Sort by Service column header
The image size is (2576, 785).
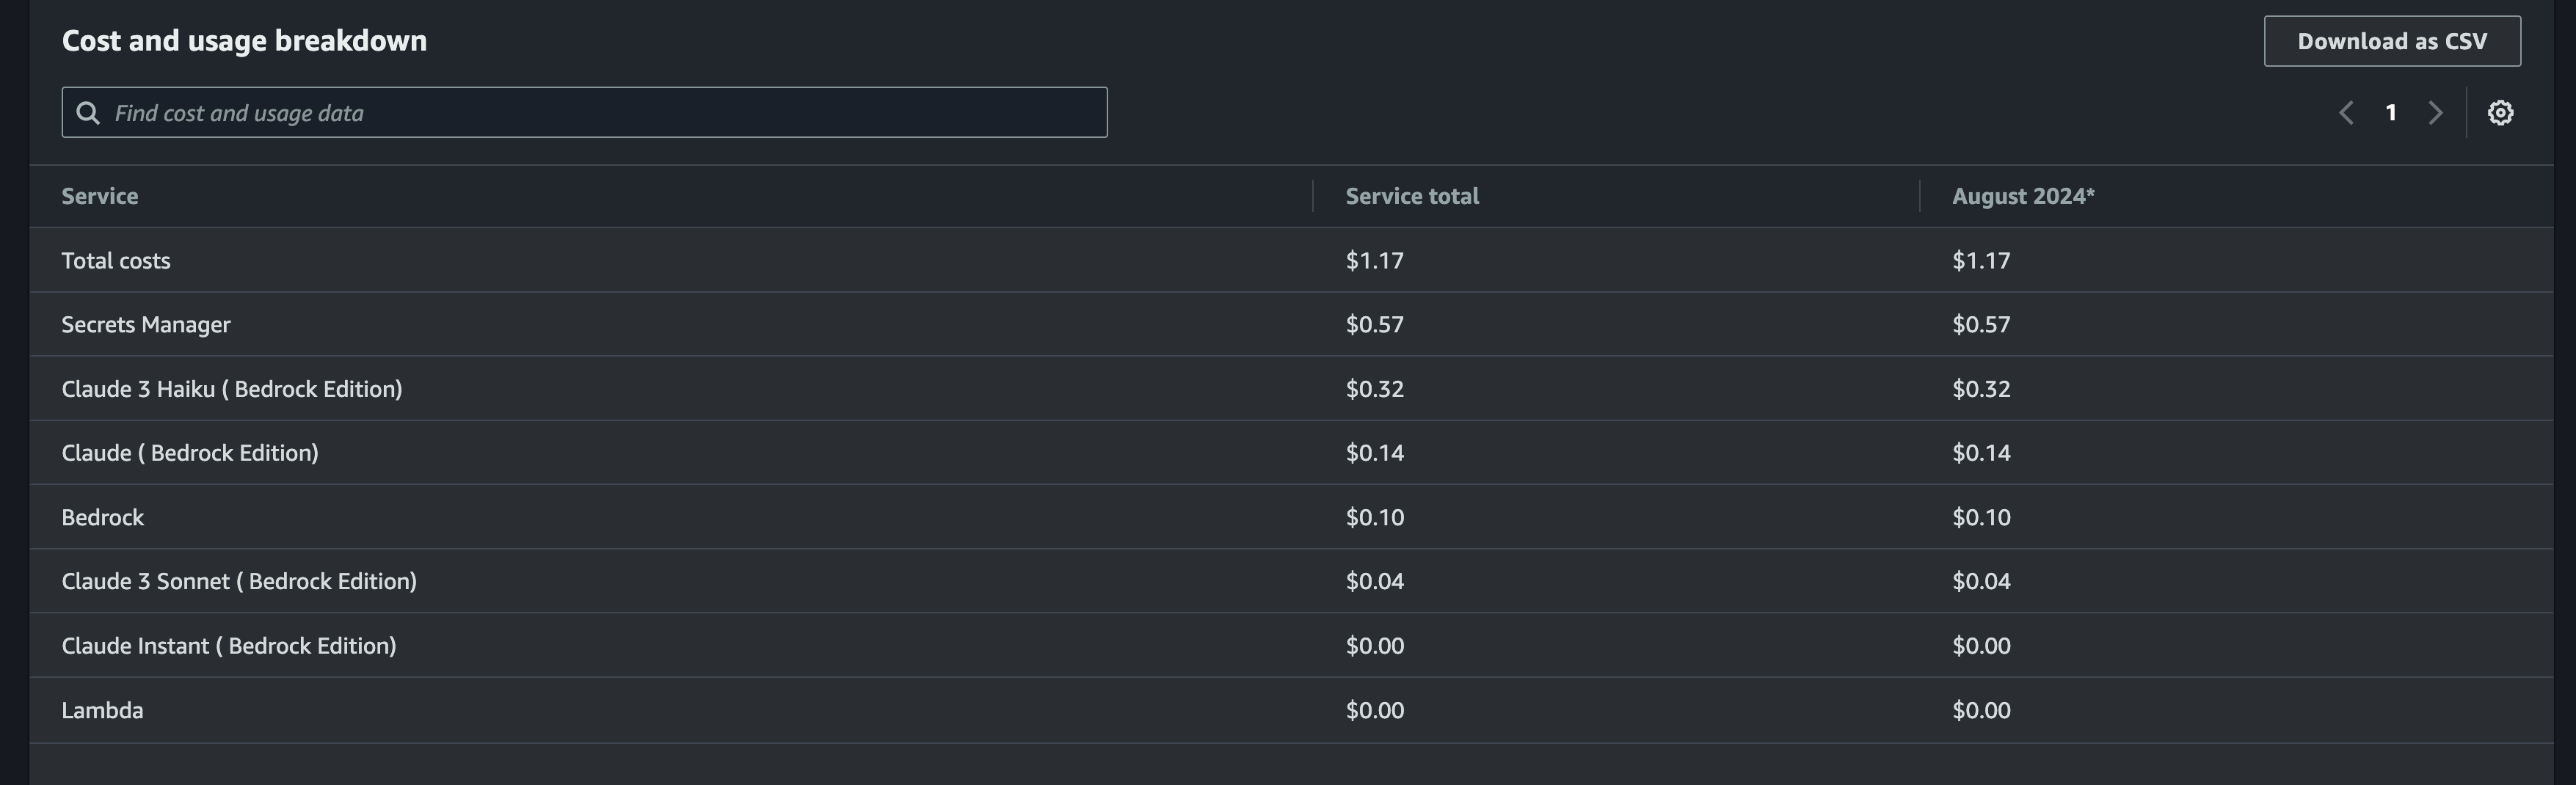(x=100, y=196)
